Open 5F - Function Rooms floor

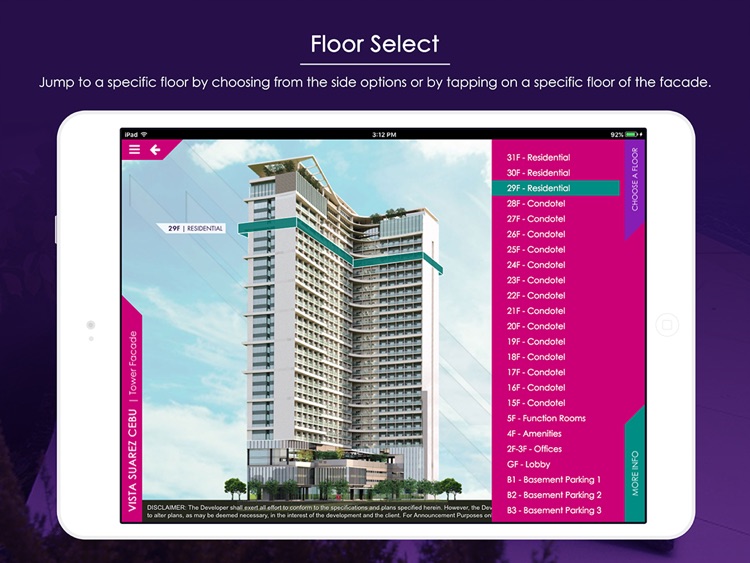click(546, 418)
